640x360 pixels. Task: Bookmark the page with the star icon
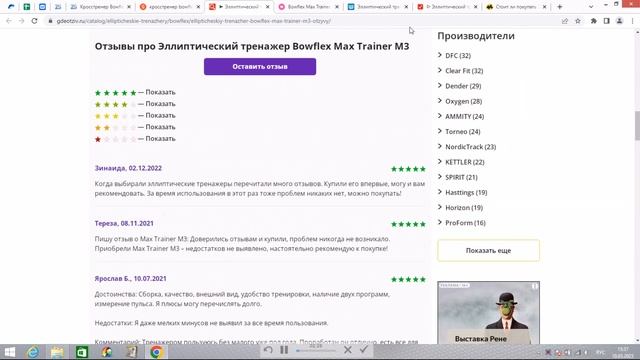(x=578, y=21)
